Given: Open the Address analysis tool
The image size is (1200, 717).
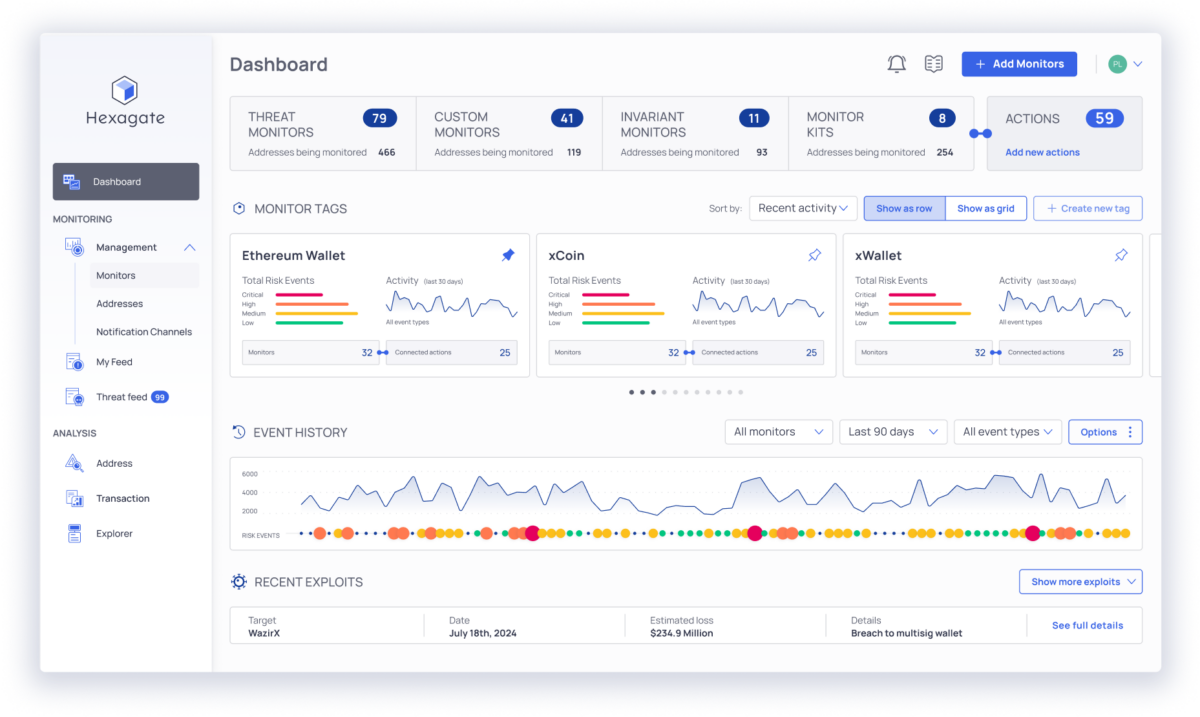Looking at the screenshot, I should tap(113, 463).
